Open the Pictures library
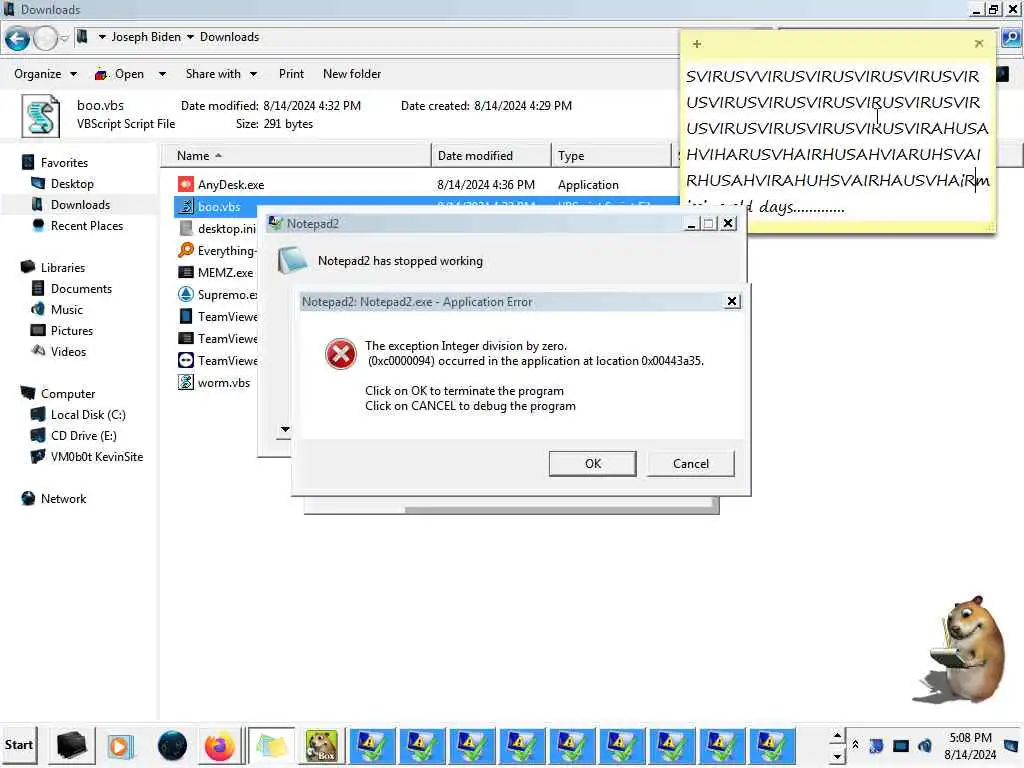This screenshot has height=768, width=1024. pos(72,330)
